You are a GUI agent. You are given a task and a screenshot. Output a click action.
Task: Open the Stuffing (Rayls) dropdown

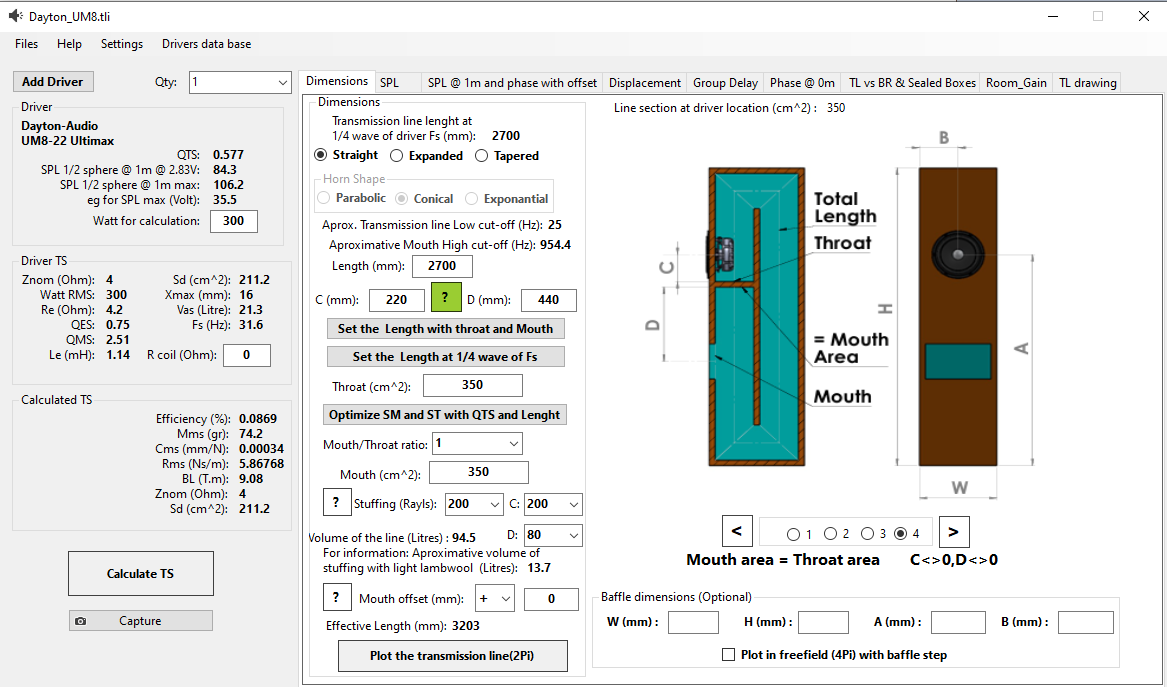pos(474,504)
